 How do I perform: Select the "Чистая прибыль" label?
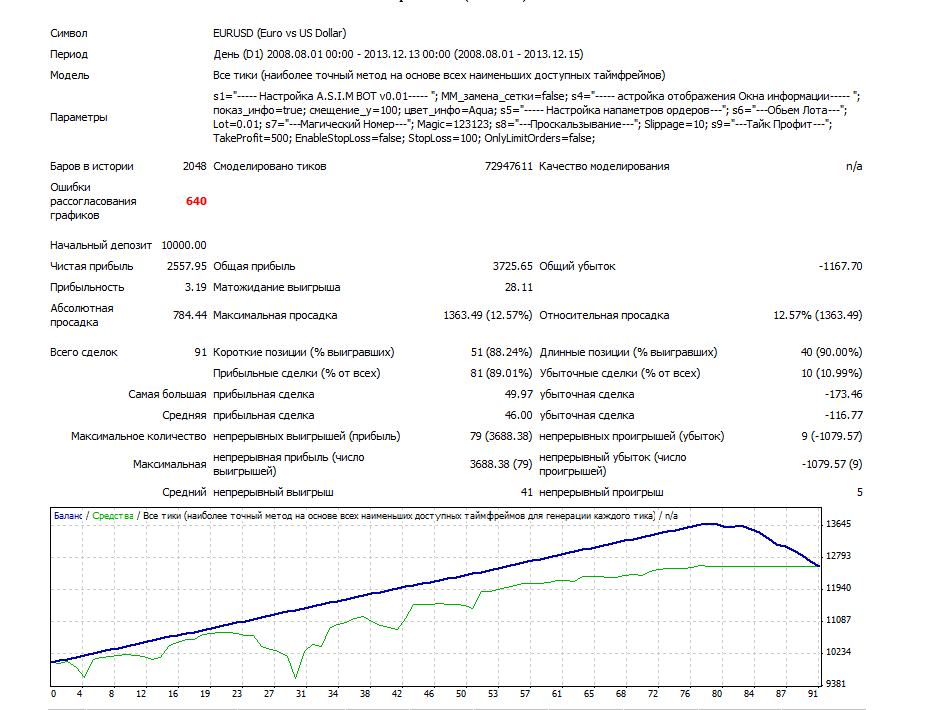tap(92, 266)
